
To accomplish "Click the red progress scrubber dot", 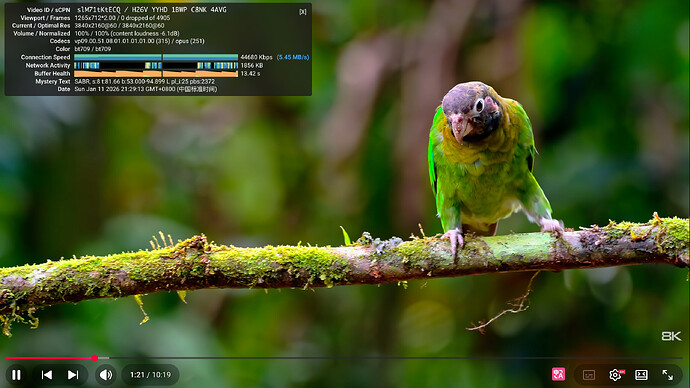I will [x=95, y=358].
